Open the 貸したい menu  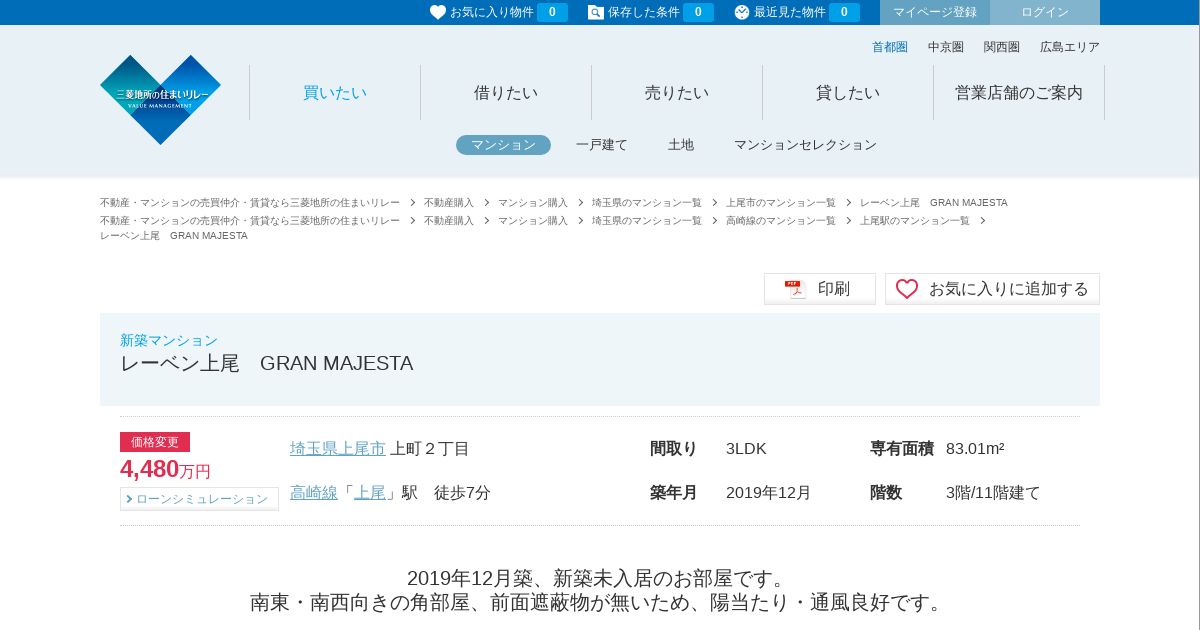click(848, 93)
